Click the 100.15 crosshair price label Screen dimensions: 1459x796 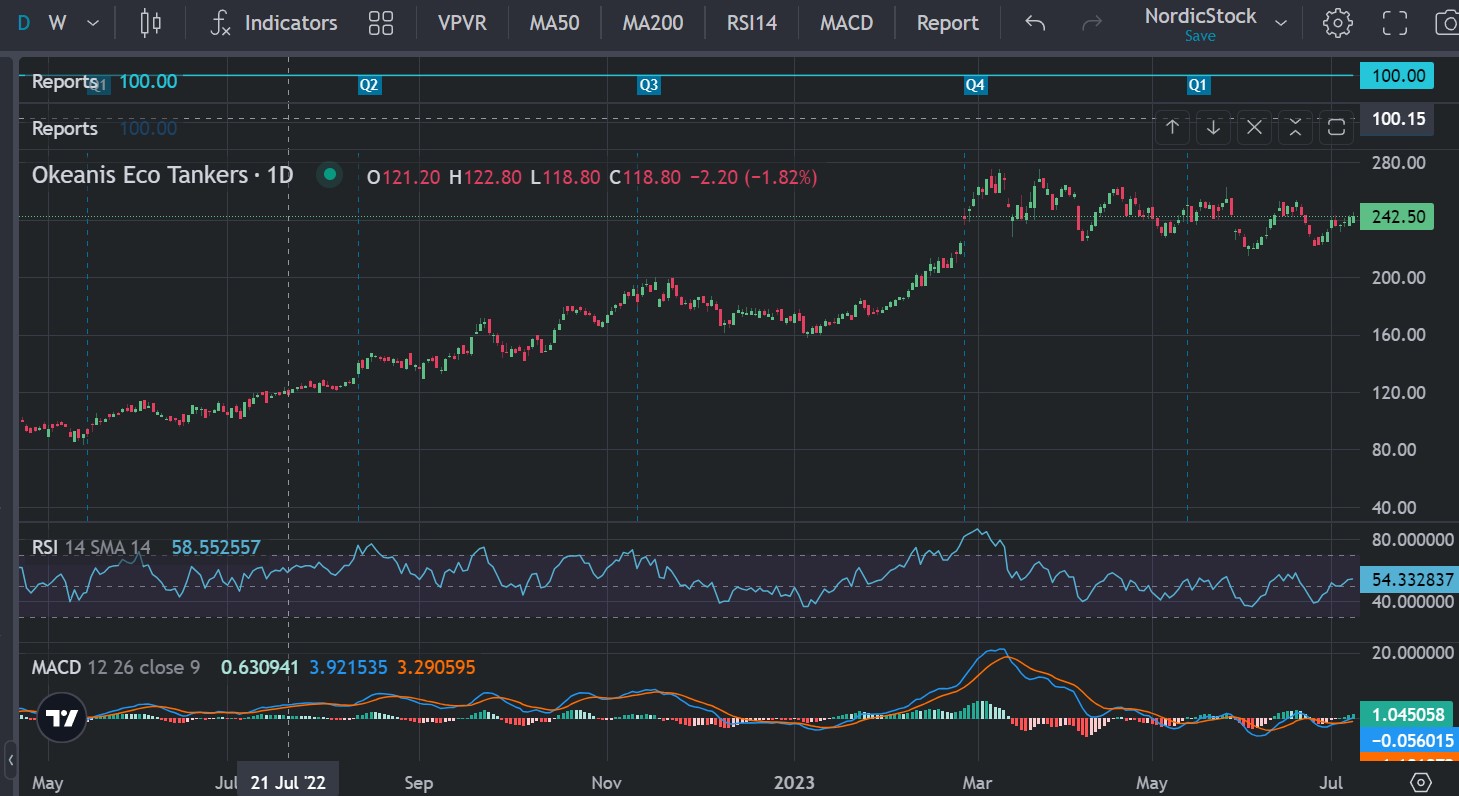(1398, 119)
